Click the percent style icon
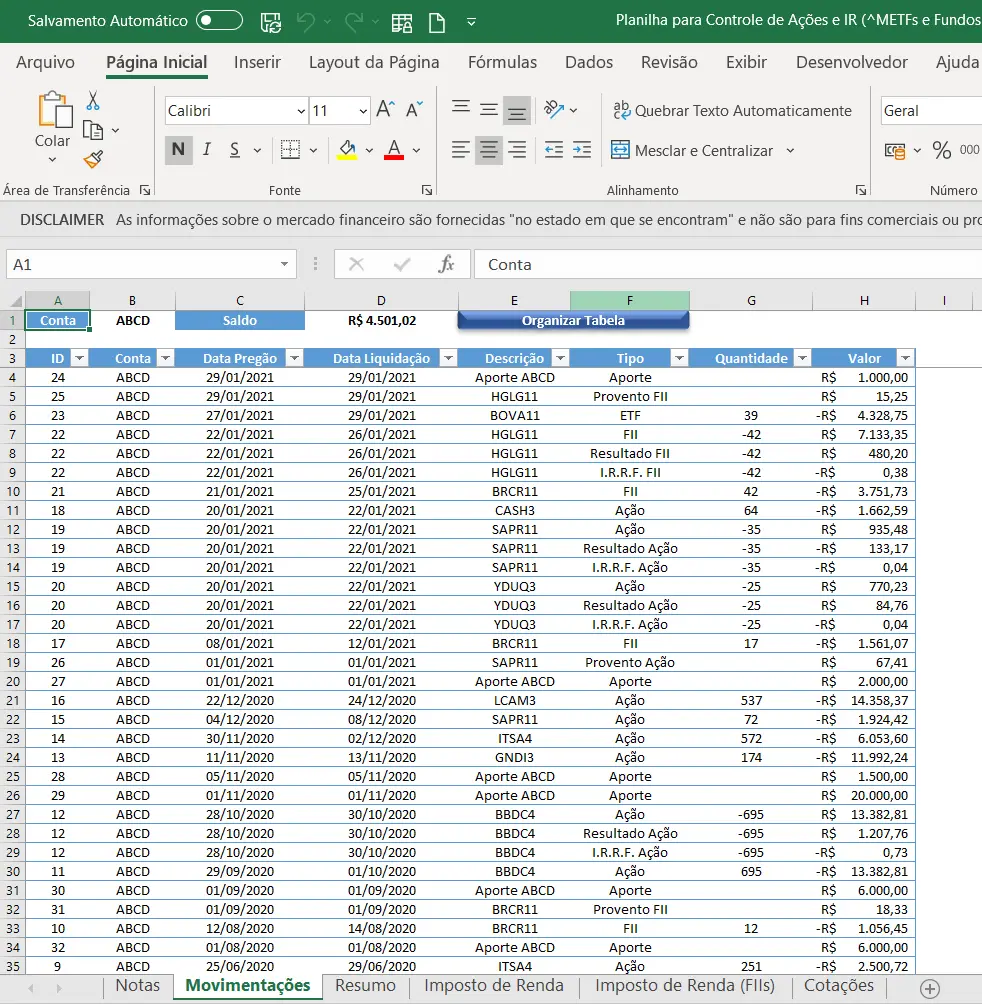The image size is (982, 1004). (942, 150)
